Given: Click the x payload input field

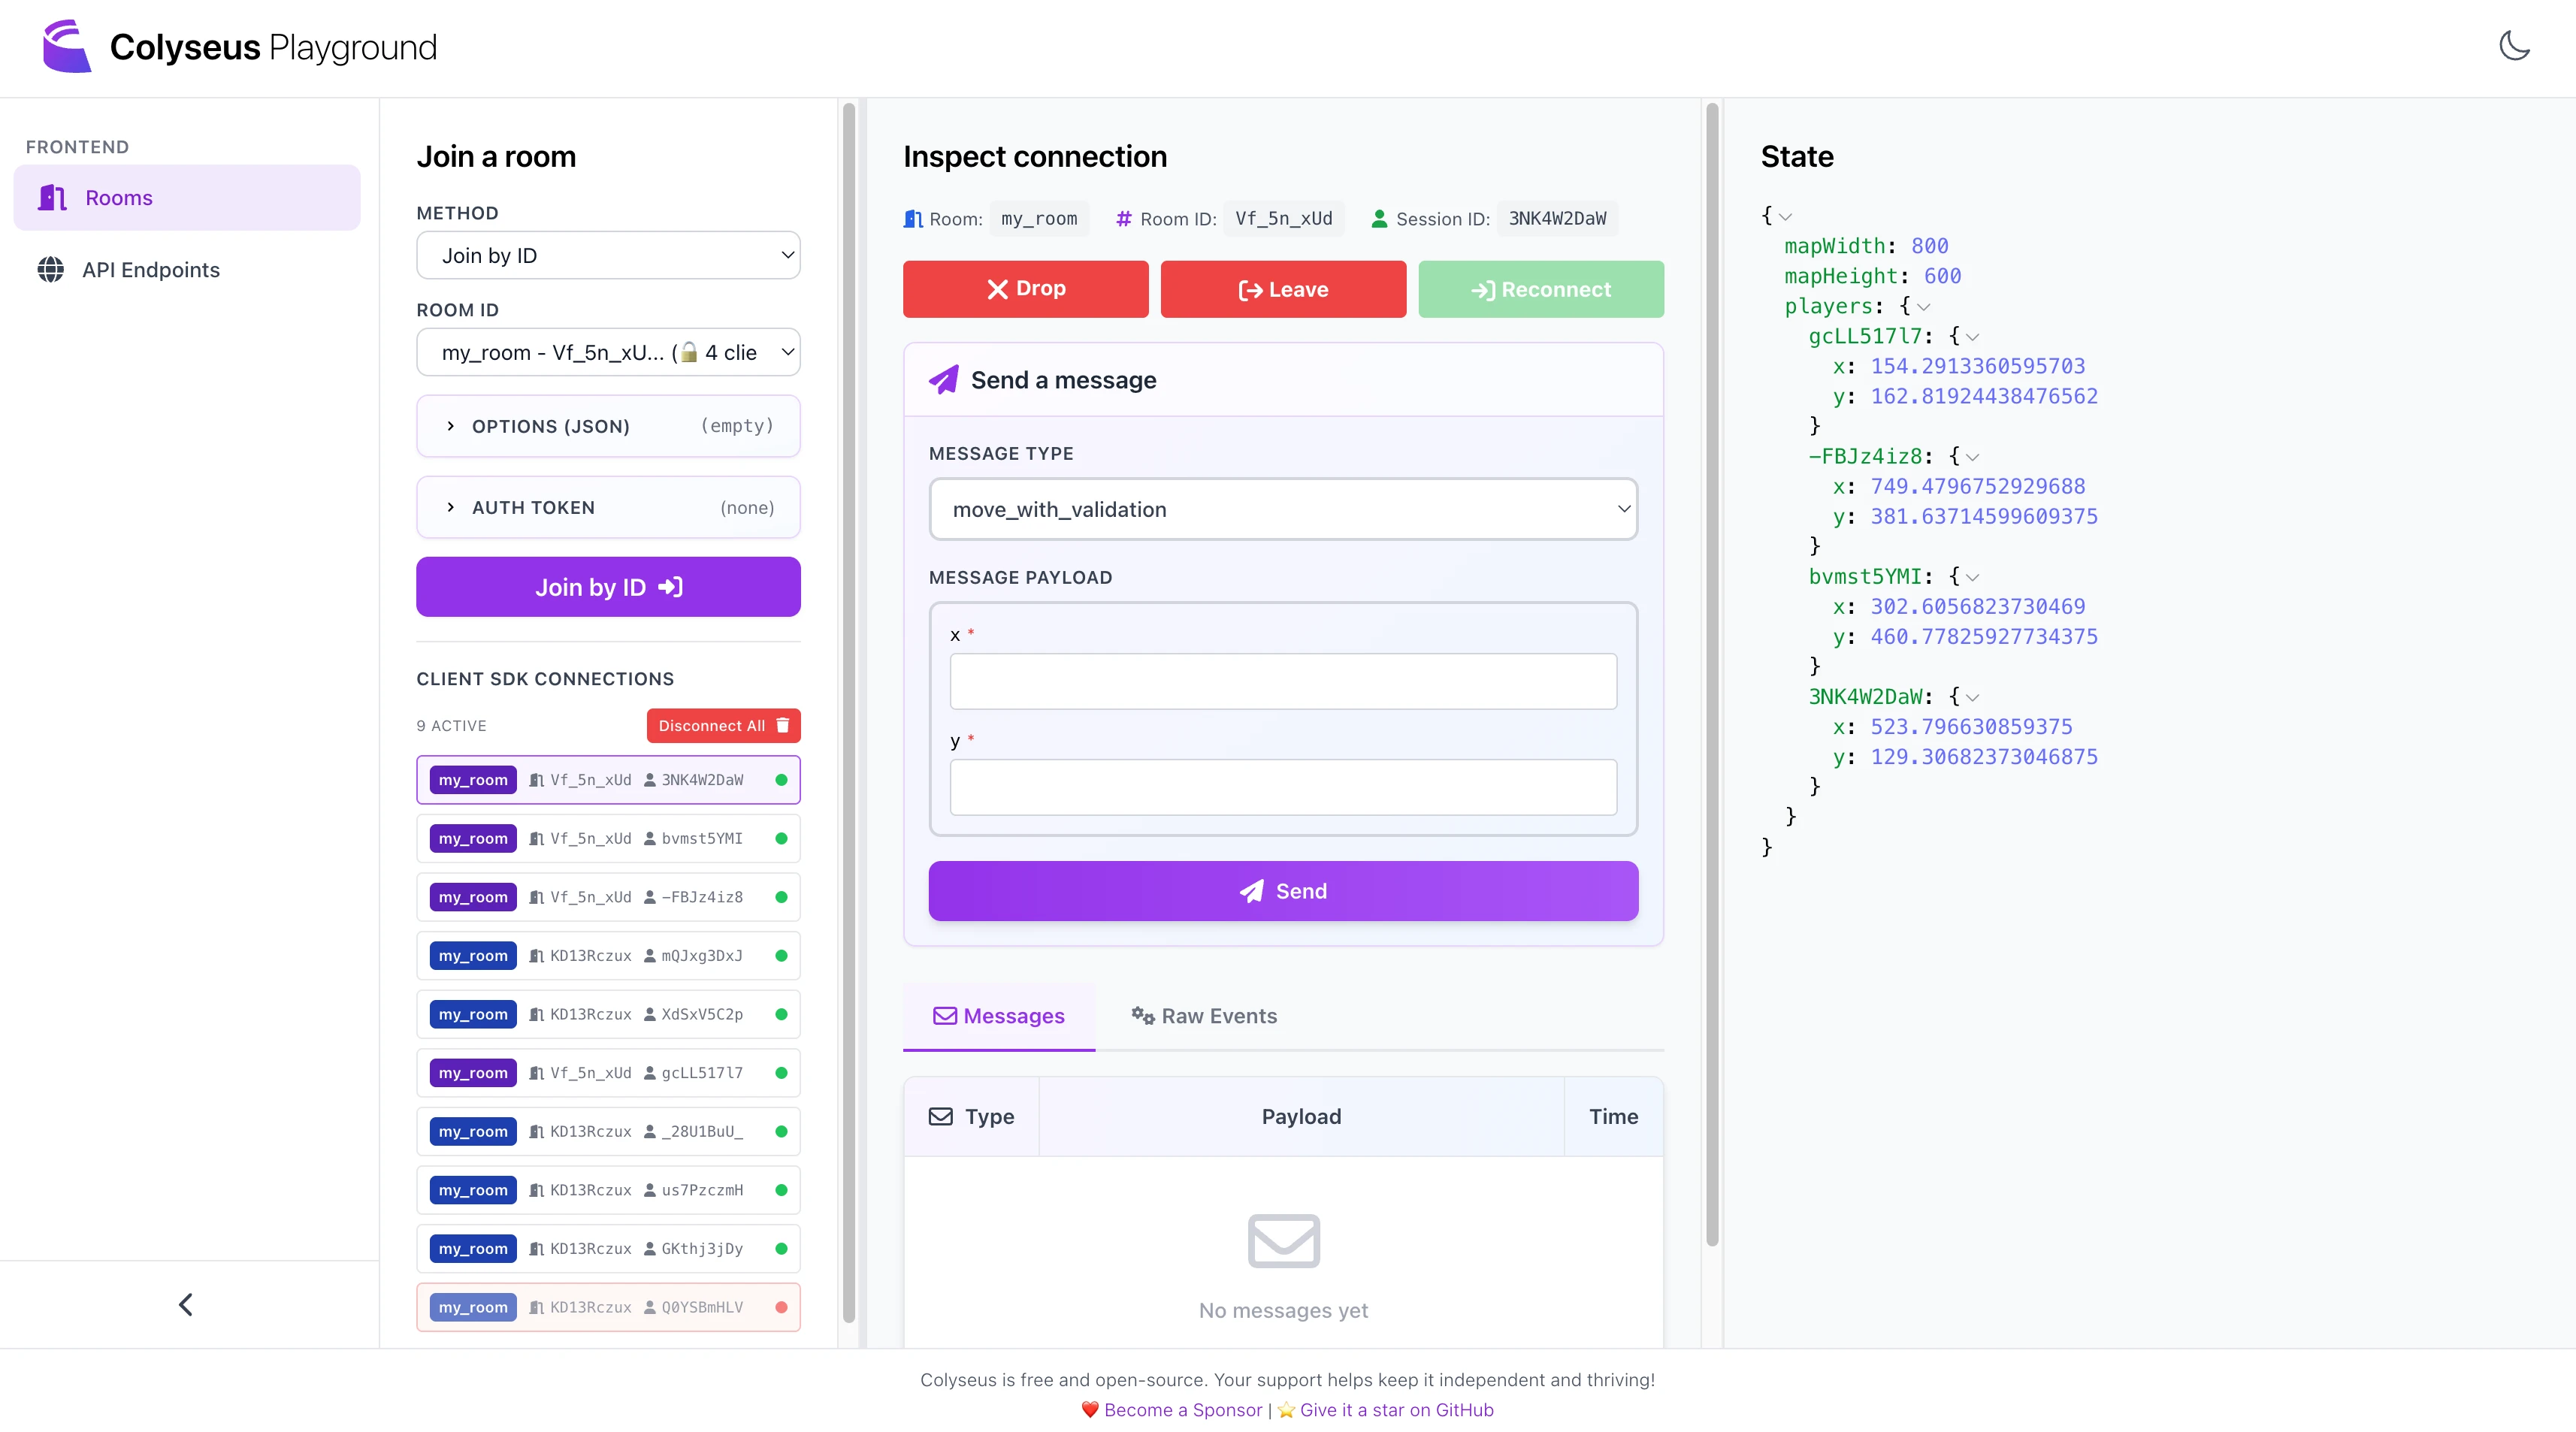Looking at the screenshot, I should (1283, 681).
